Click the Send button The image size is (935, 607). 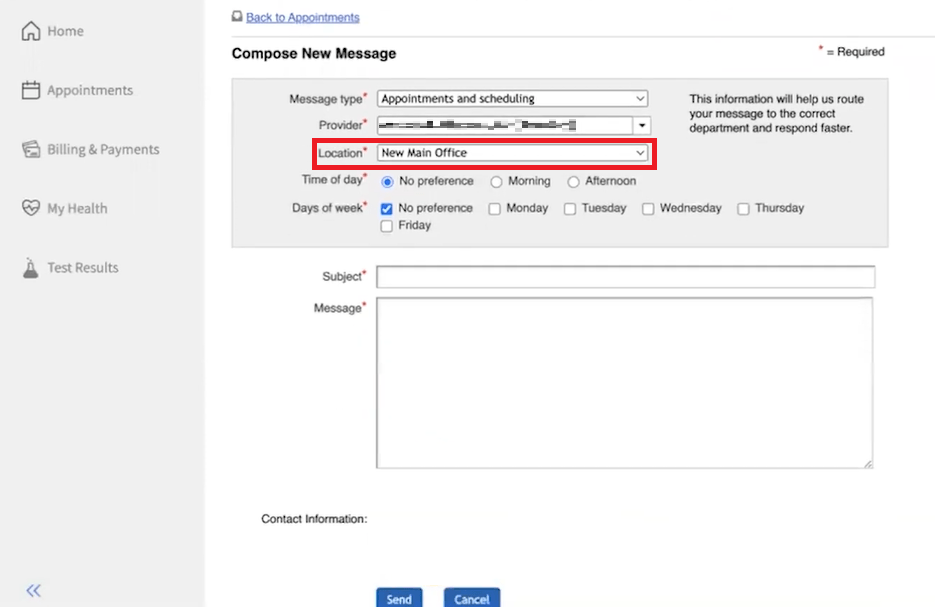pos(399,598)
